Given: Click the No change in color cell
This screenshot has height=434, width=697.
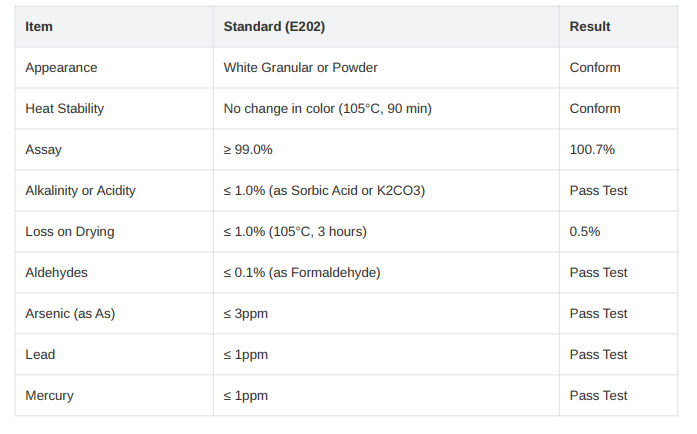Looking at the screenshot, I should (x=328, y=108).
